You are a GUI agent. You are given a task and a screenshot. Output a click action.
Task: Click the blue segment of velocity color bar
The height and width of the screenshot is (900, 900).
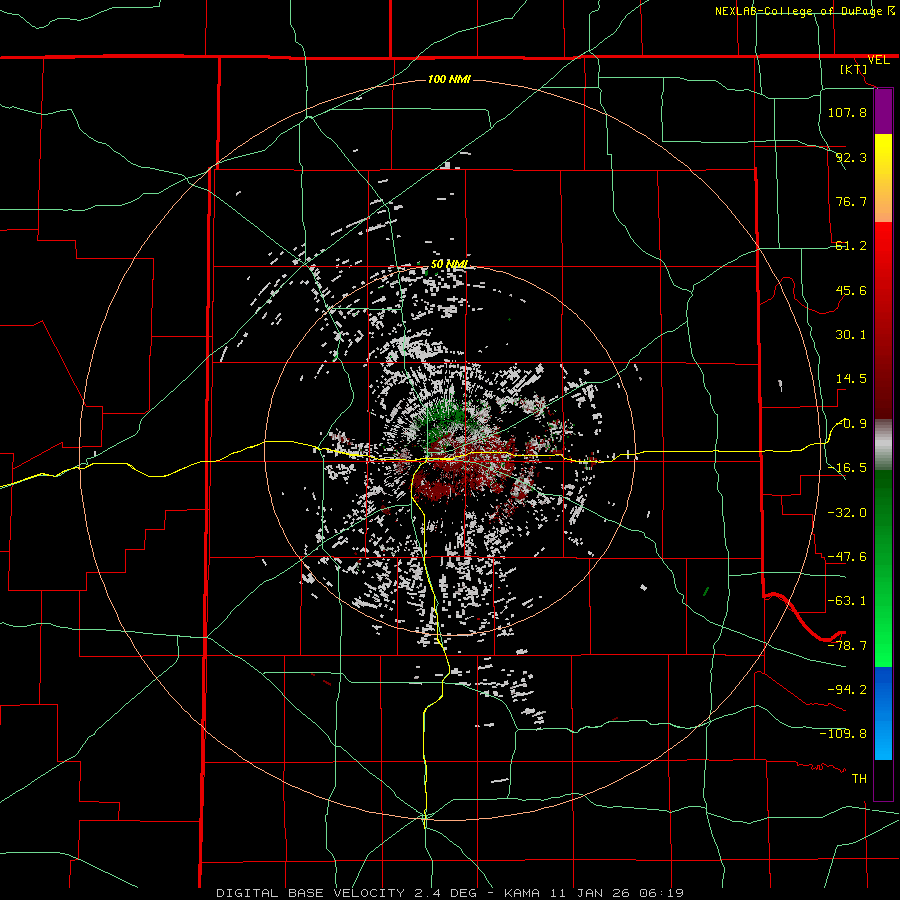tap(883, 713)
